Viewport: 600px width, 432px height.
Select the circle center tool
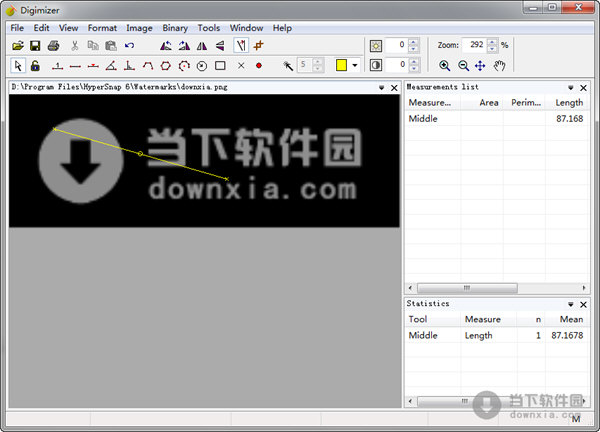coord(202,66)
